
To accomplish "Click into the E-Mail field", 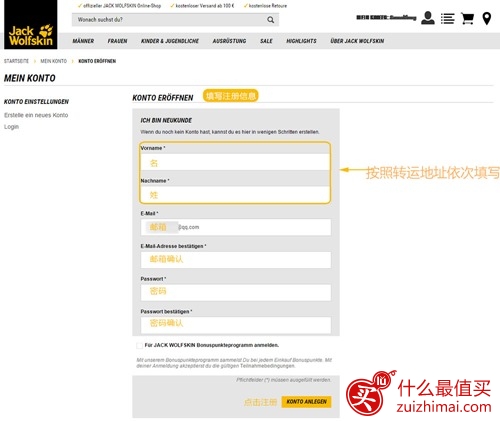I will (x=236, y=227).
